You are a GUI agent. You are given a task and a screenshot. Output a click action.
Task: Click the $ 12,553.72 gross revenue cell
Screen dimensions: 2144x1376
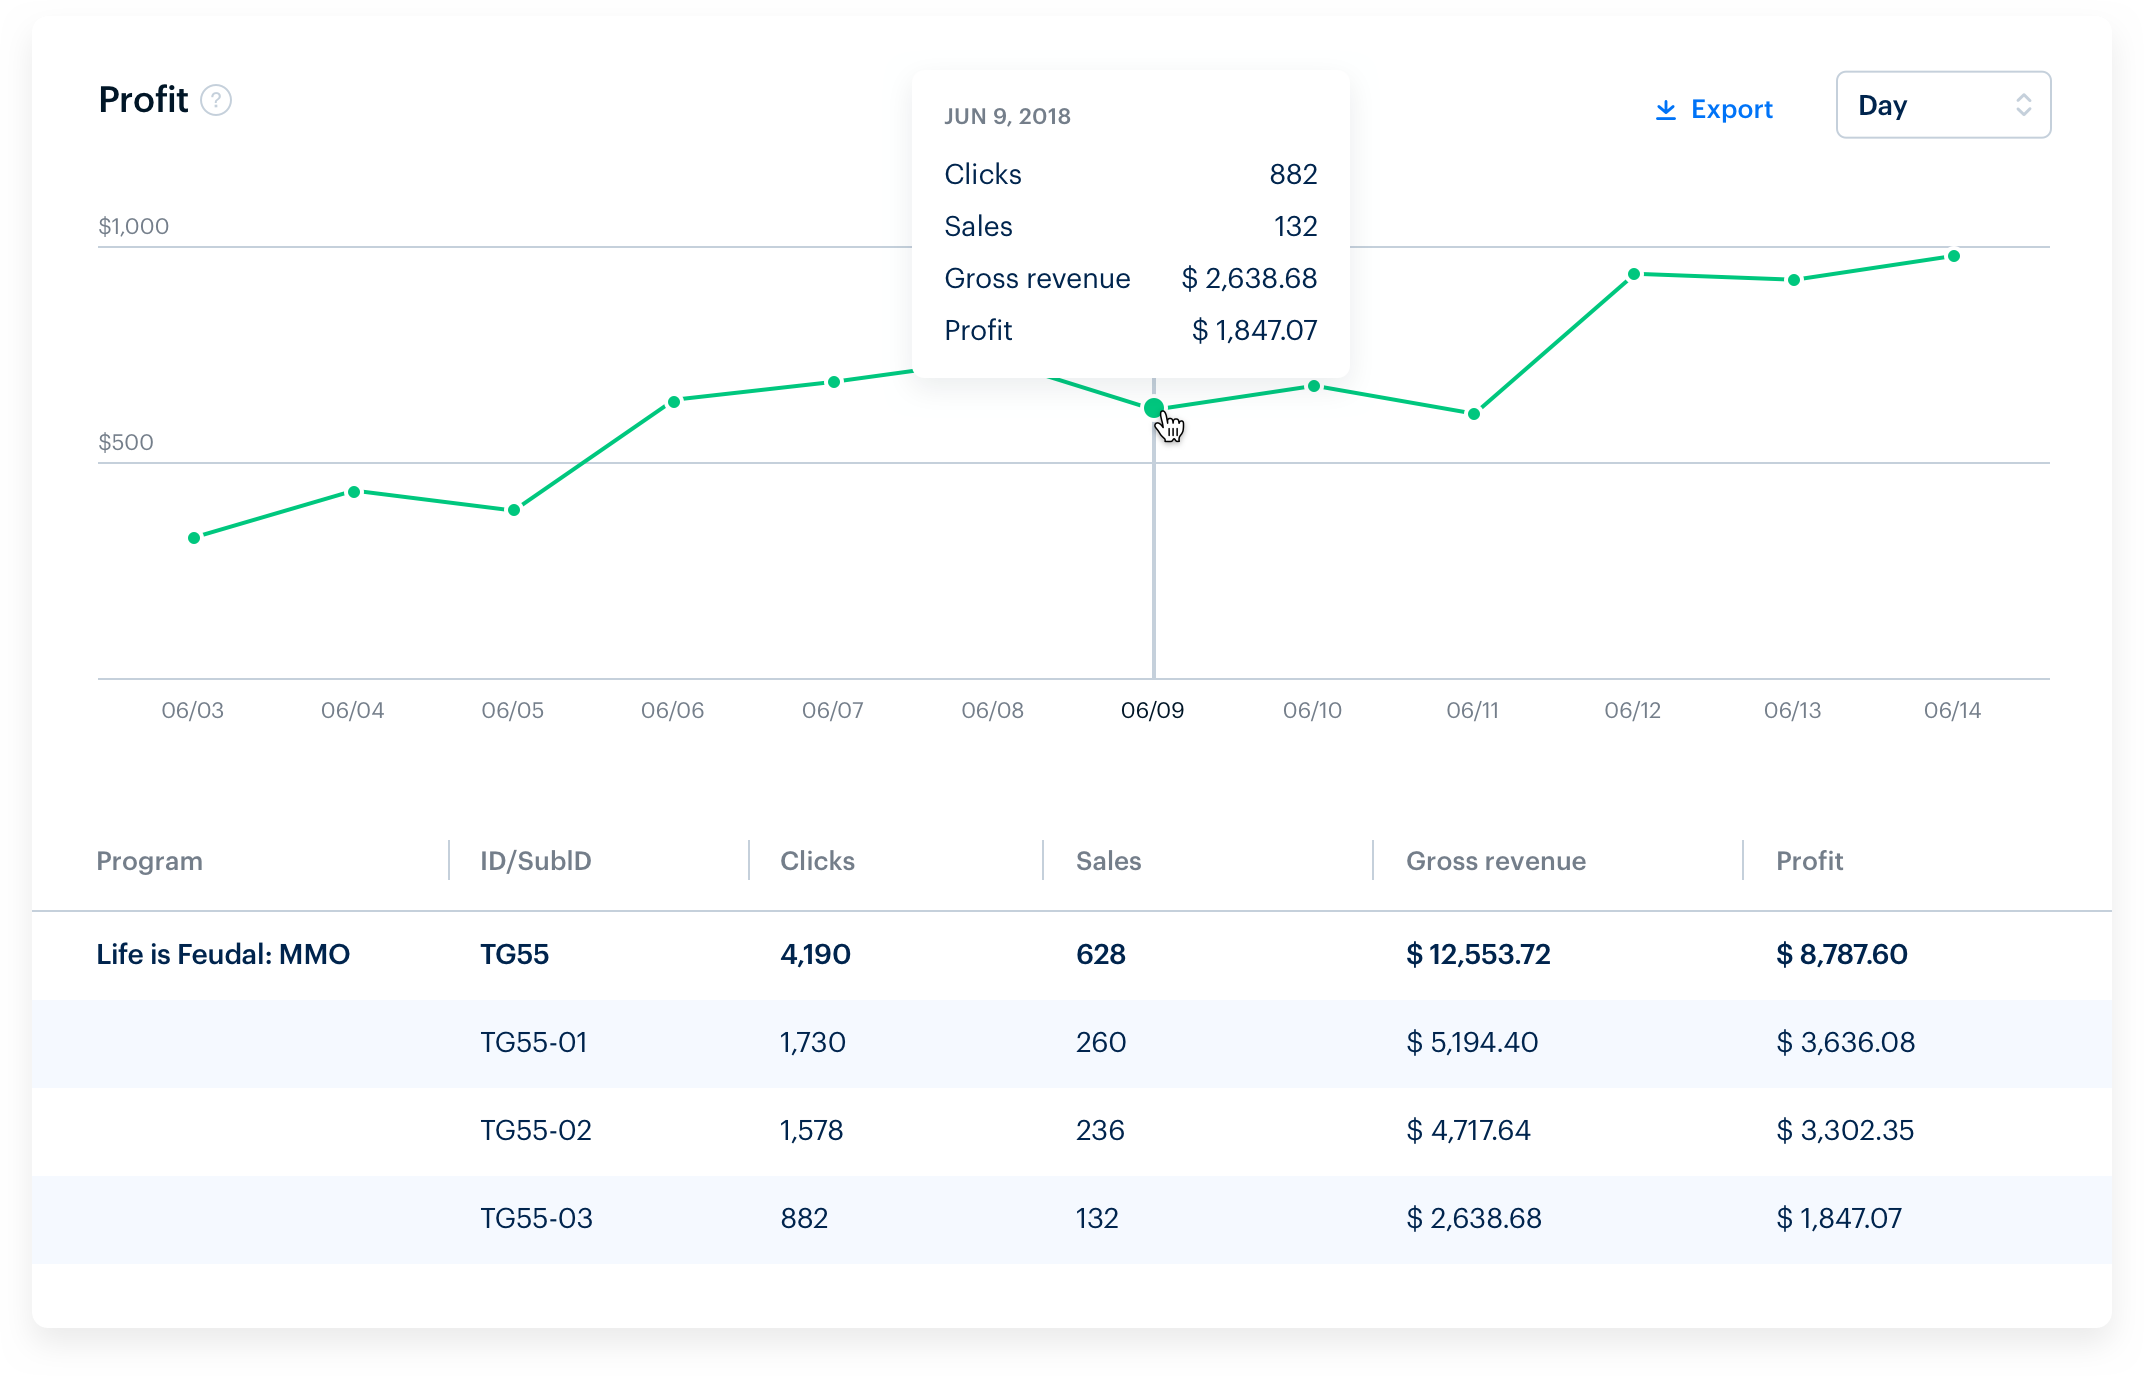click(1478, 954)
